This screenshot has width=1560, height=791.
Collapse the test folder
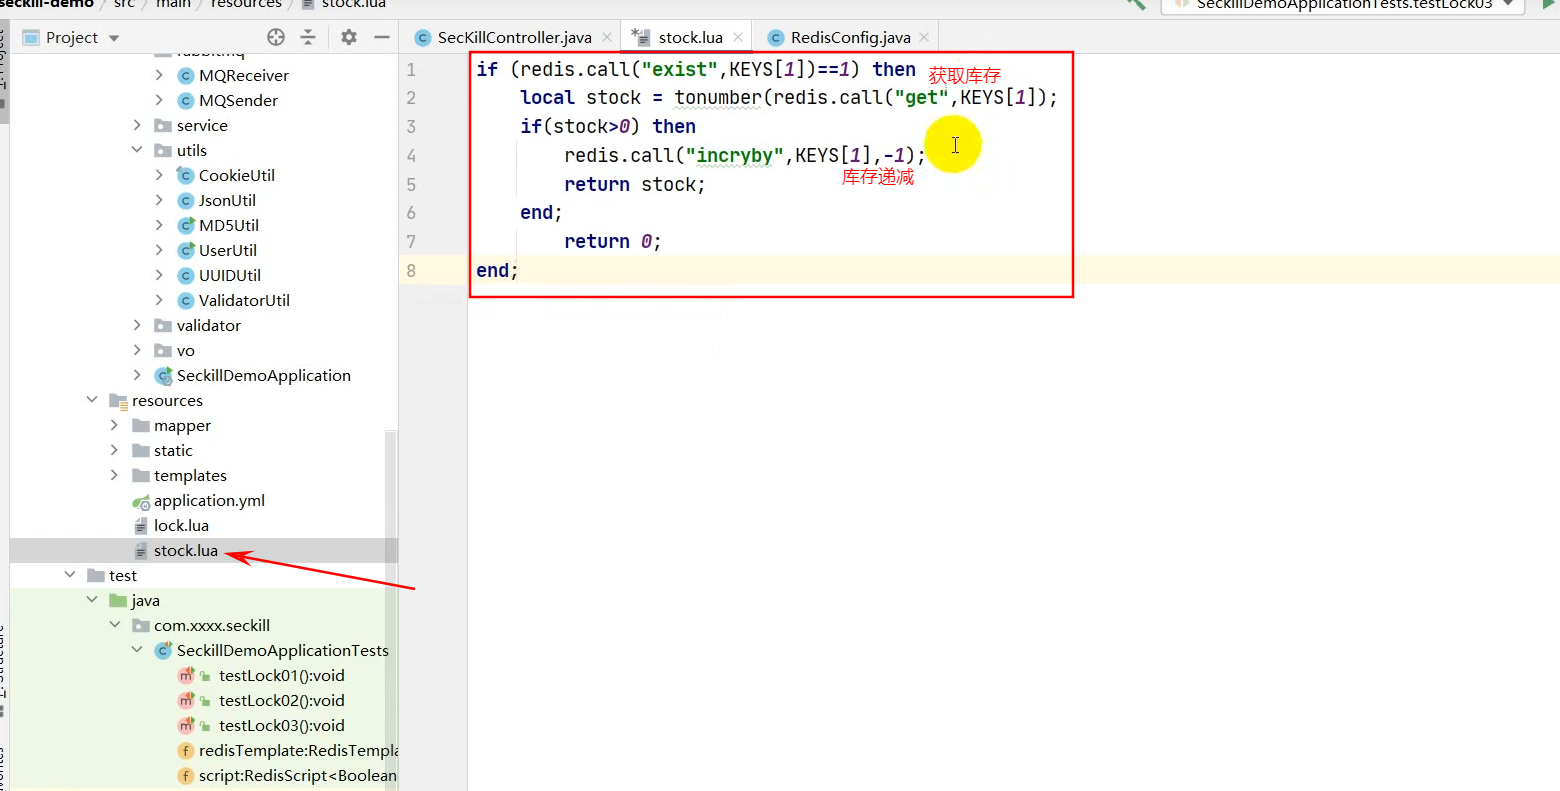click(x=70, y=575)
